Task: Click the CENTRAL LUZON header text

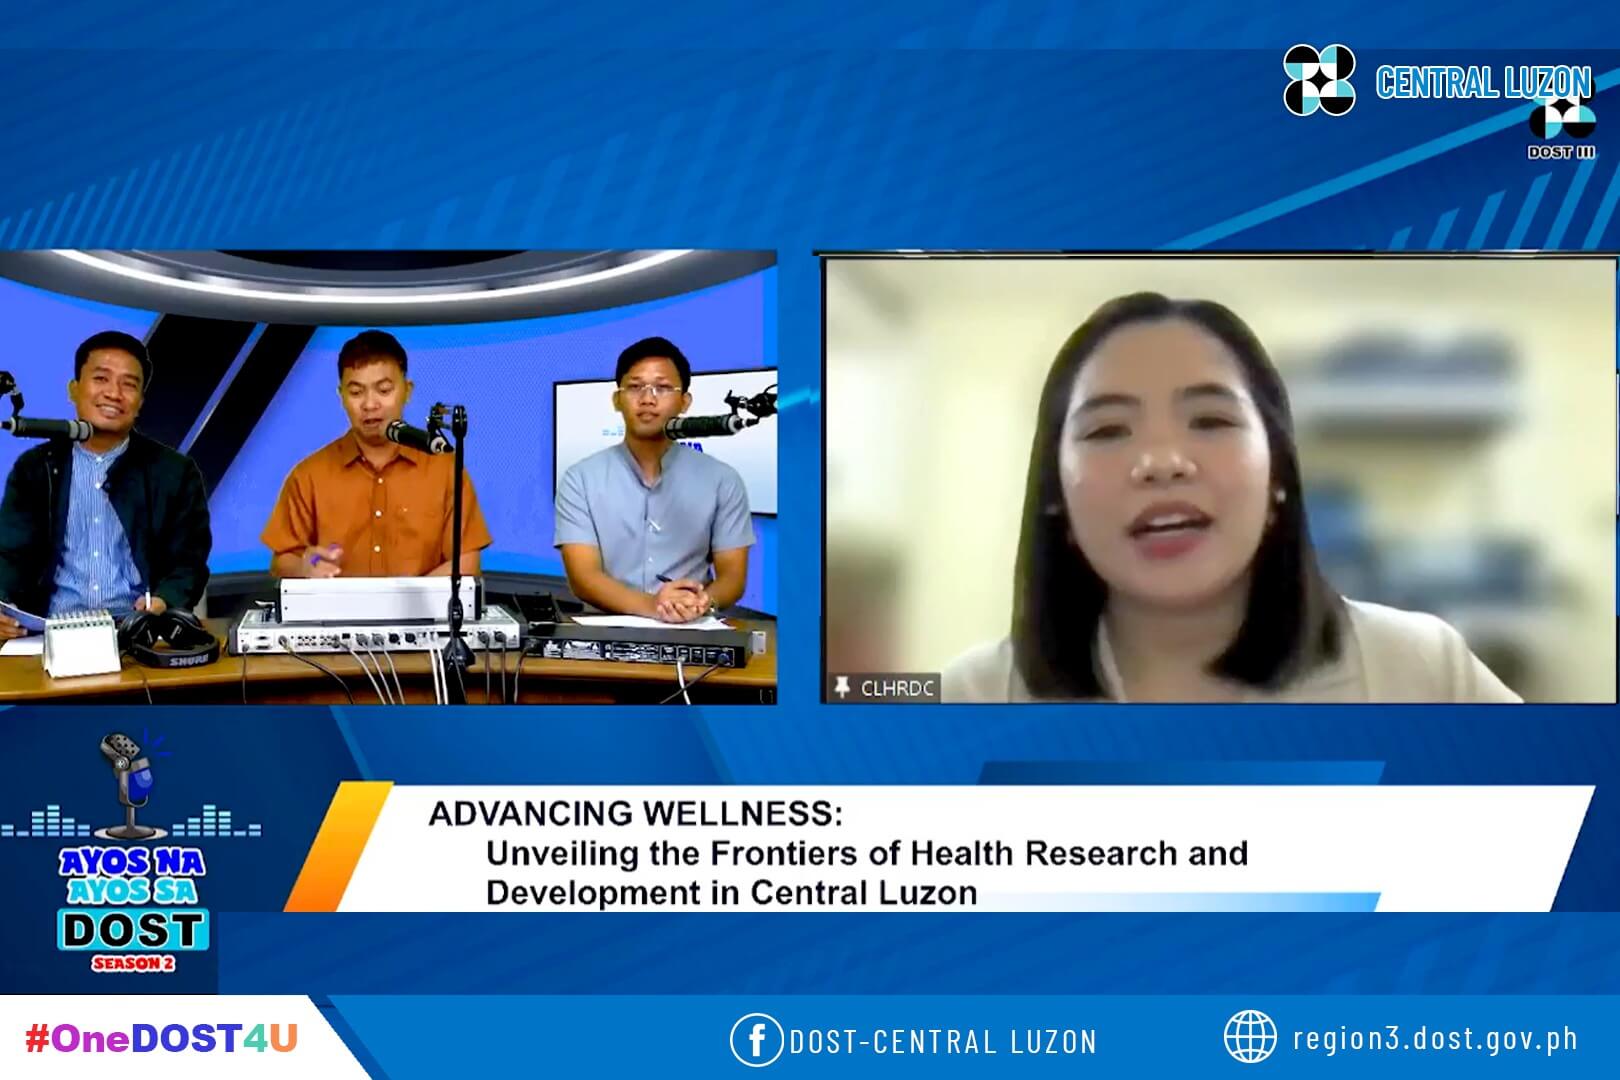Action: point(1483,82)
